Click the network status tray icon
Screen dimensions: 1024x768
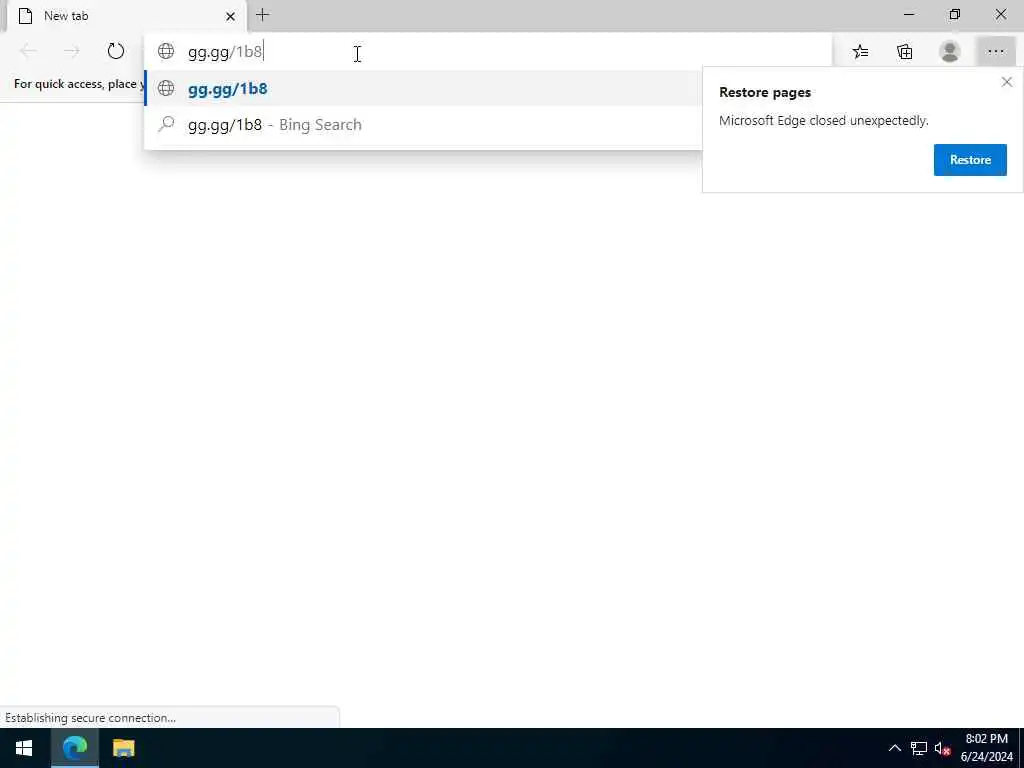pyautogui.click(x=919, y=748)
